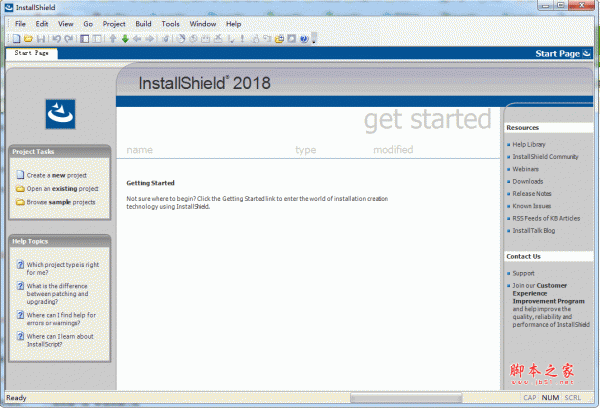
Task: Click the exclamation mark Run toolbar icon
Action: 242,38
